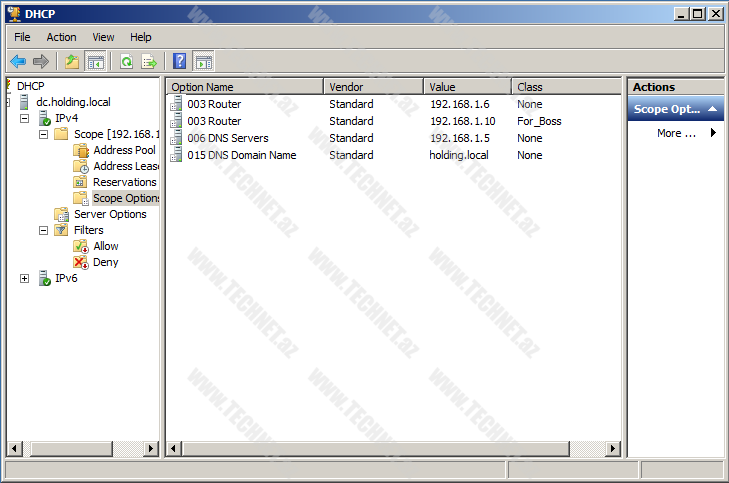Expand the IPv6 tree node
The width and height of the screenshot is (729, 483).
25,278
